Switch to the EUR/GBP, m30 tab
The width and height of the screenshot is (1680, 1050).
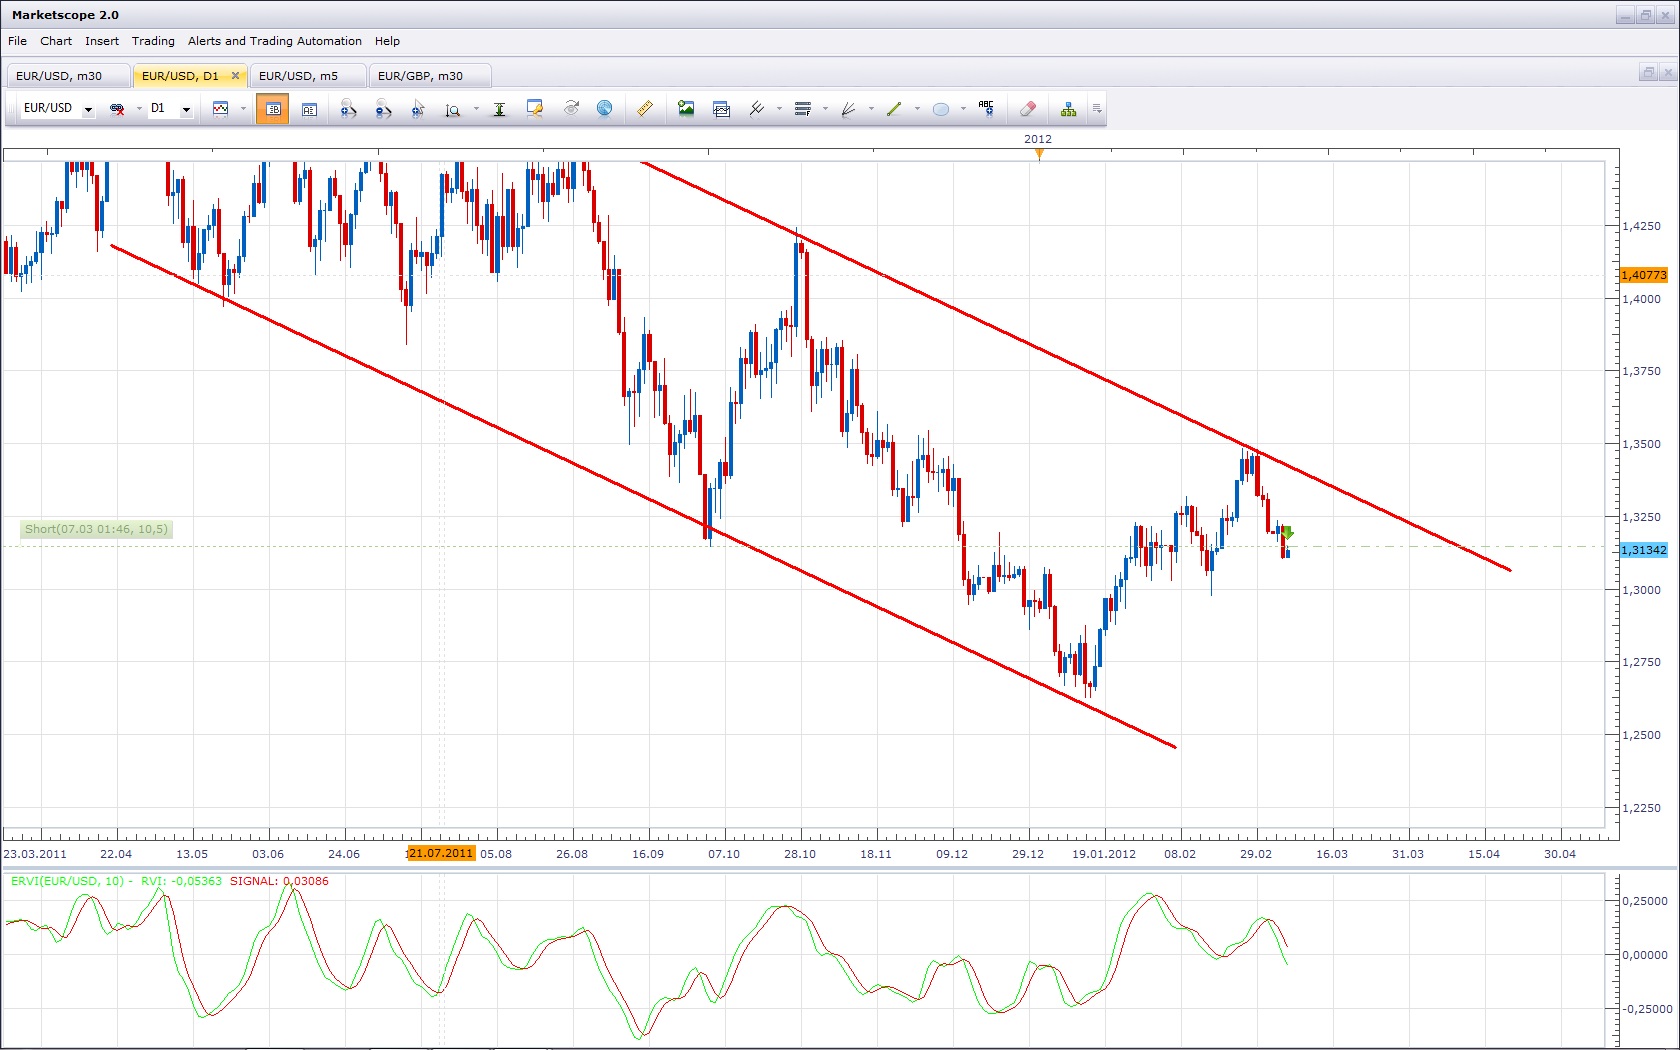pyautogui.click(x=420, y=76)
